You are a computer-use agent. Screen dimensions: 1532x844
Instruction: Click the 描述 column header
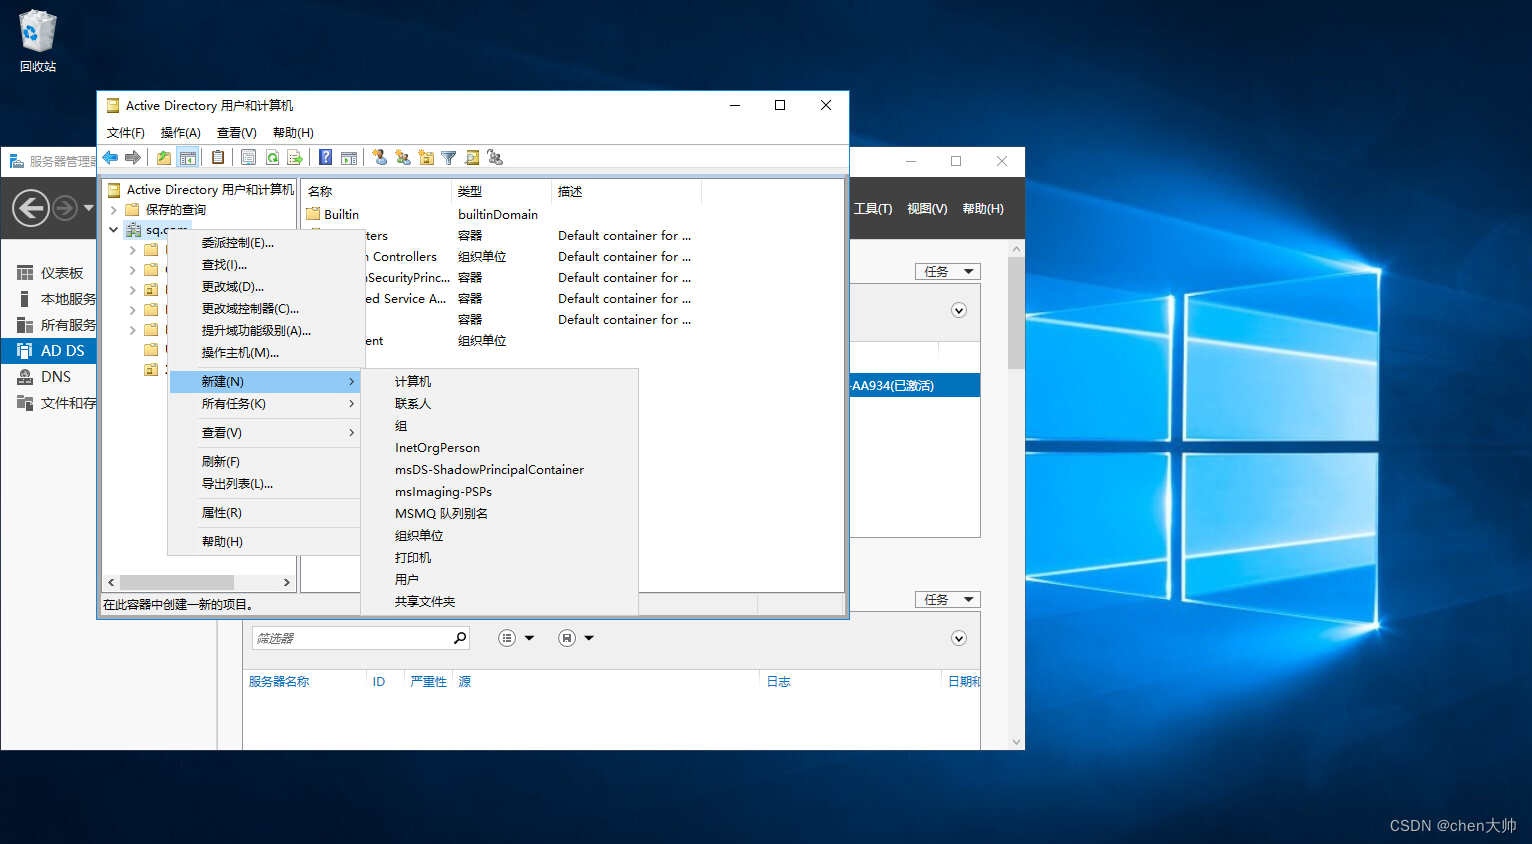(x=627, y=192)
